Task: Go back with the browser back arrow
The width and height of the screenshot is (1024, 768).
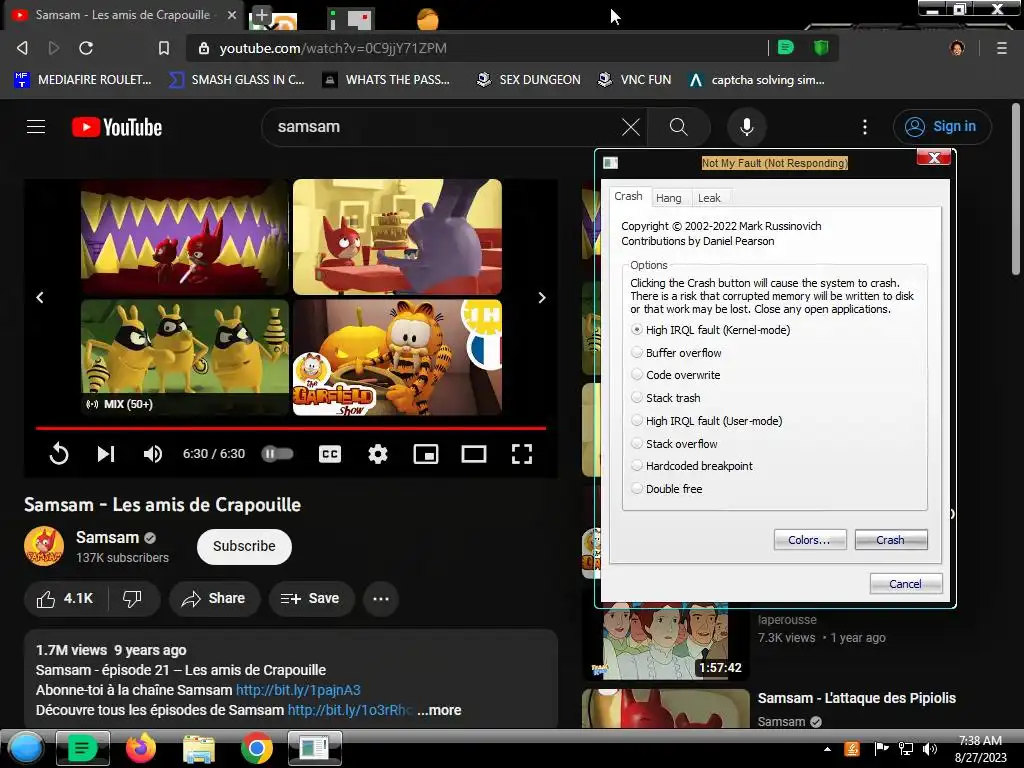Action: click(22, 48)
